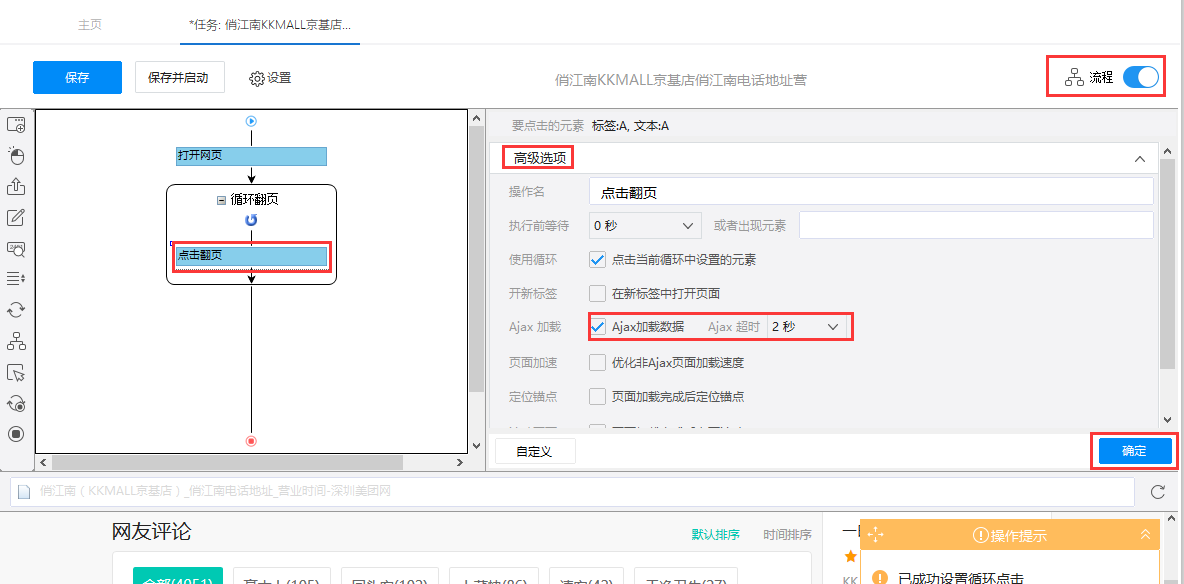
Task: Click the 要点击的元素 标签:A, 文本:A text
Action: [x=590, y=126]
